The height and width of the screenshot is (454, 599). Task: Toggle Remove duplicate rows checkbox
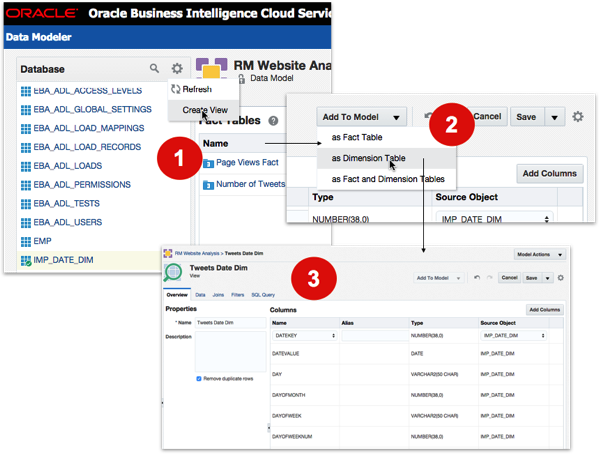[x=199, y=379]
